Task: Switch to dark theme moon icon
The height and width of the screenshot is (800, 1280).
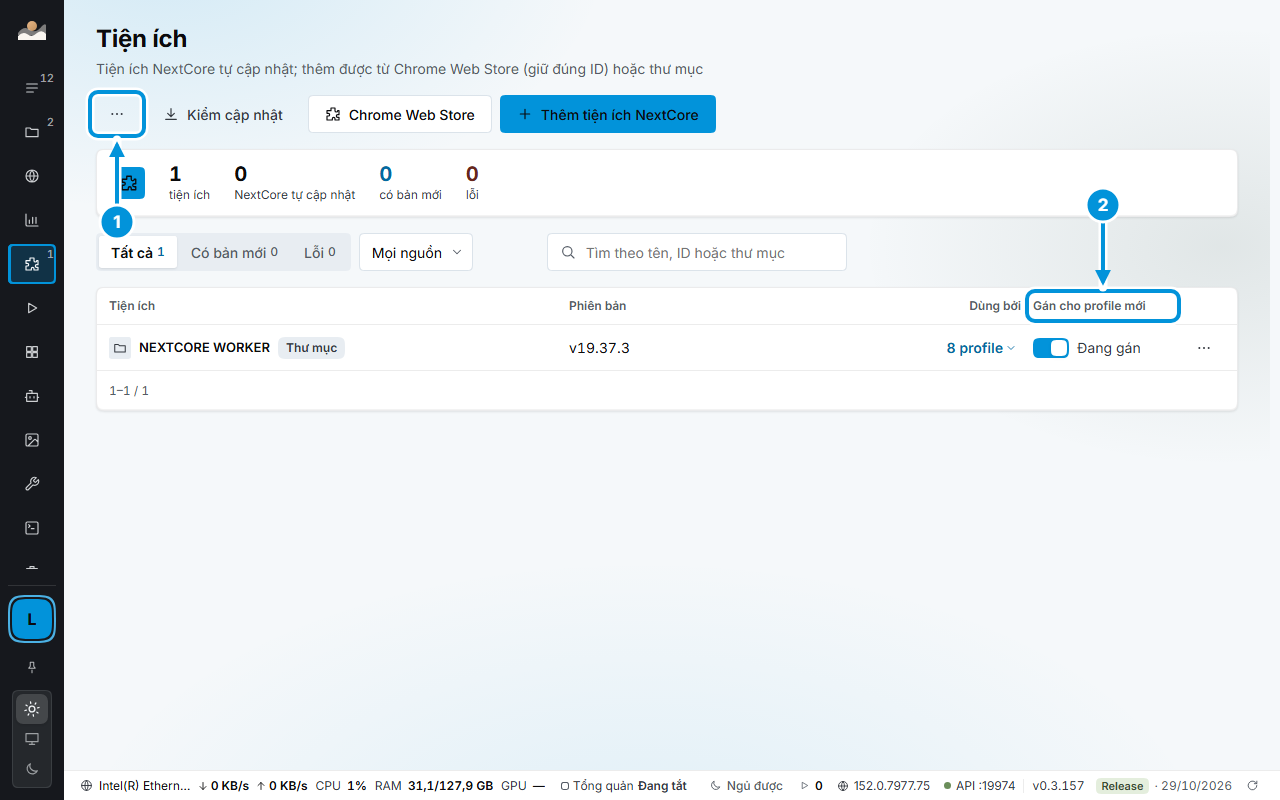Action: (32, 768)
